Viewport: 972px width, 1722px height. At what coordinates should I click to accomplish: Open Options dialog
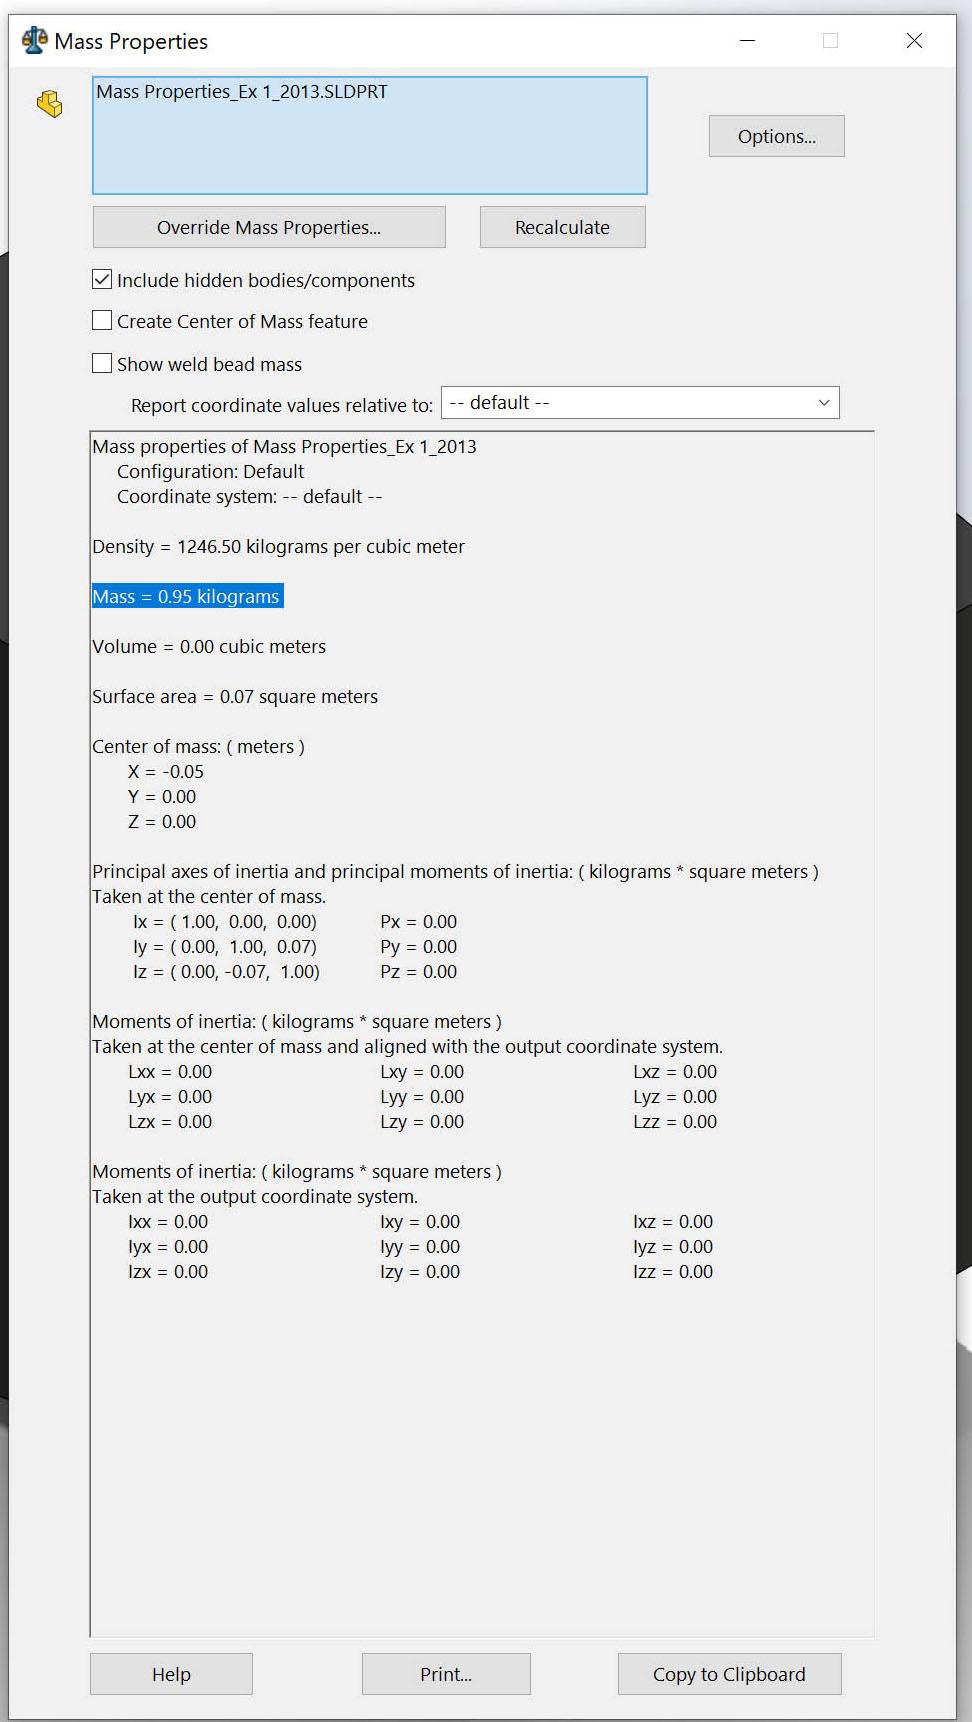click(x=777, y=136)
